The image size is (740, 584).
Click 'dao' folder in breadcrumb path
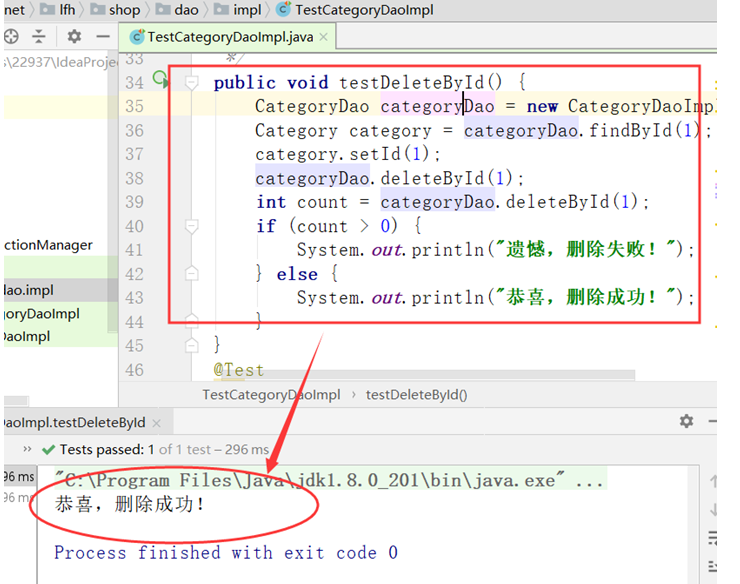[x=177, y=9]
